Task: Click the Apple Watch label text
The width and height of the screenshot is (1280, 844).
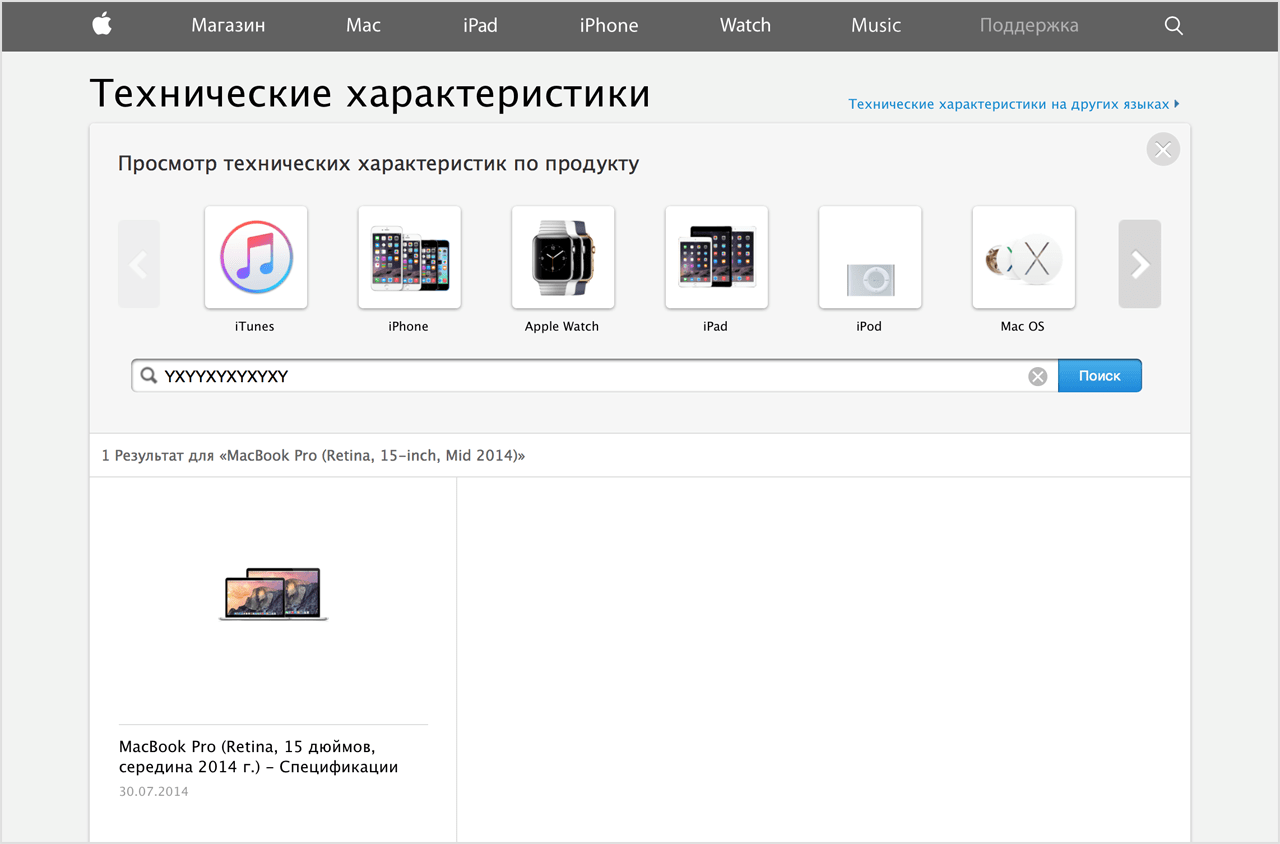Action: pos(562,326)
